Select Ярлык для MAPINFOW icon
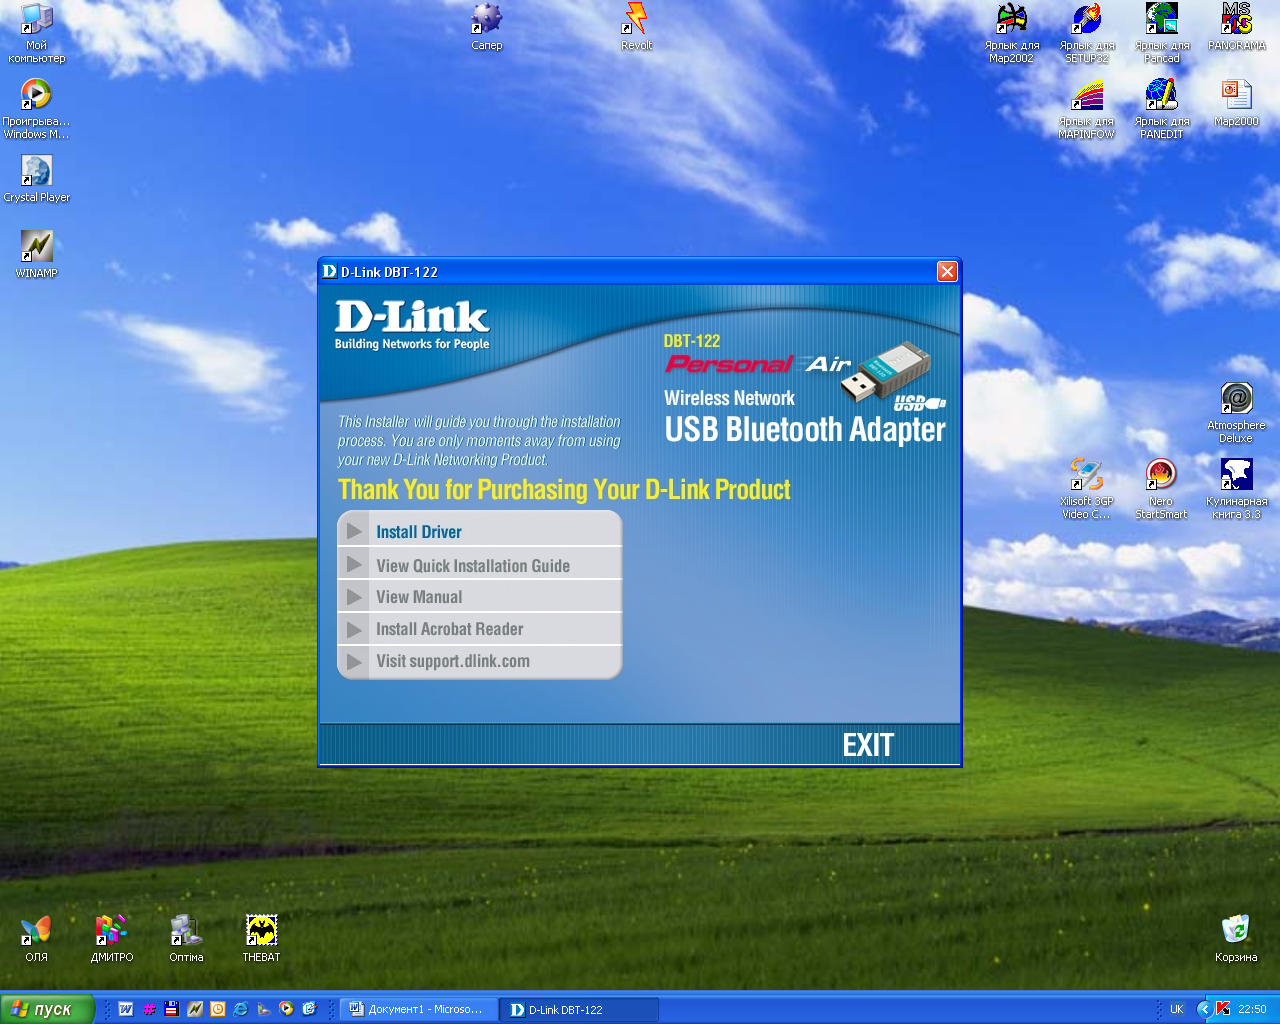 click(x=1087, y=109)
